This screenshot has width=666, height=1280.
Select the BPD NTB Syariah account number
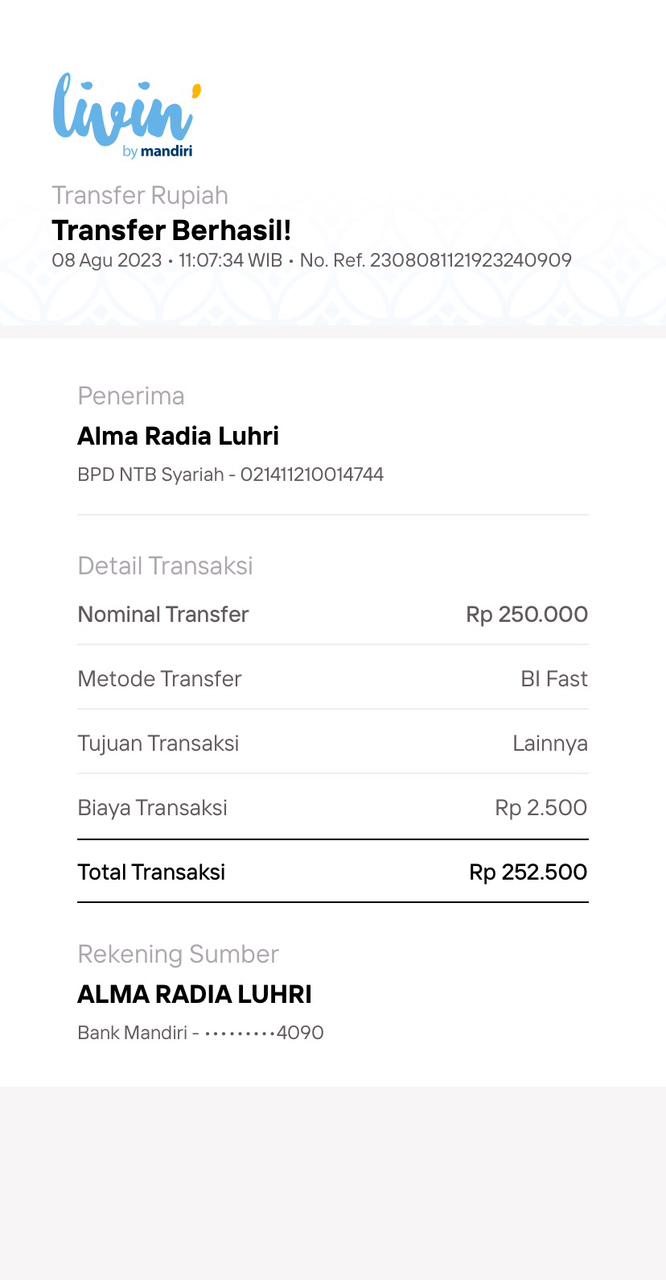point(312,475)
